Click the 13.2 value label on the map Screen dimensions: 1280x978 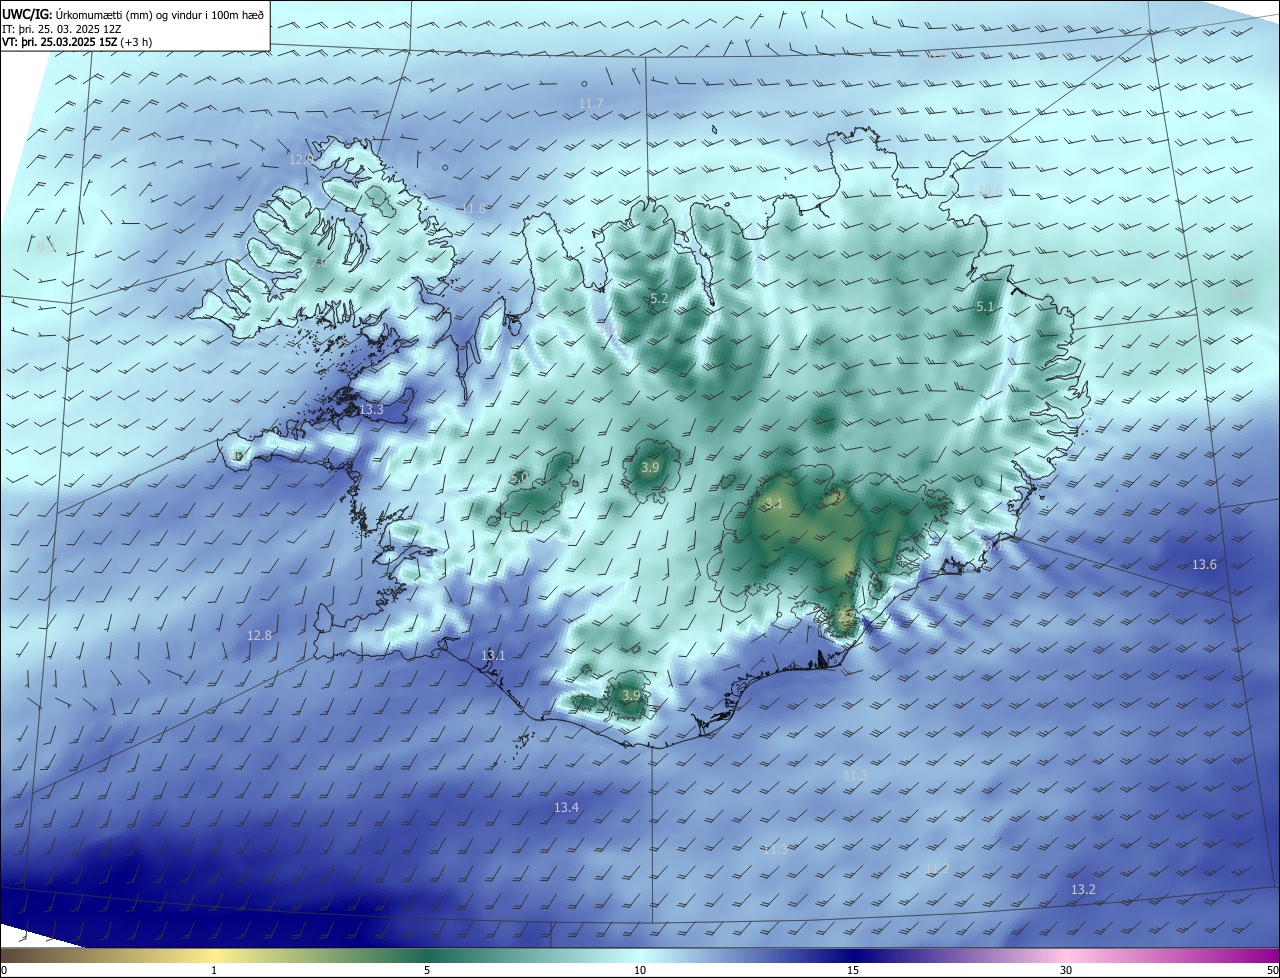click(x=1083, y=890)
